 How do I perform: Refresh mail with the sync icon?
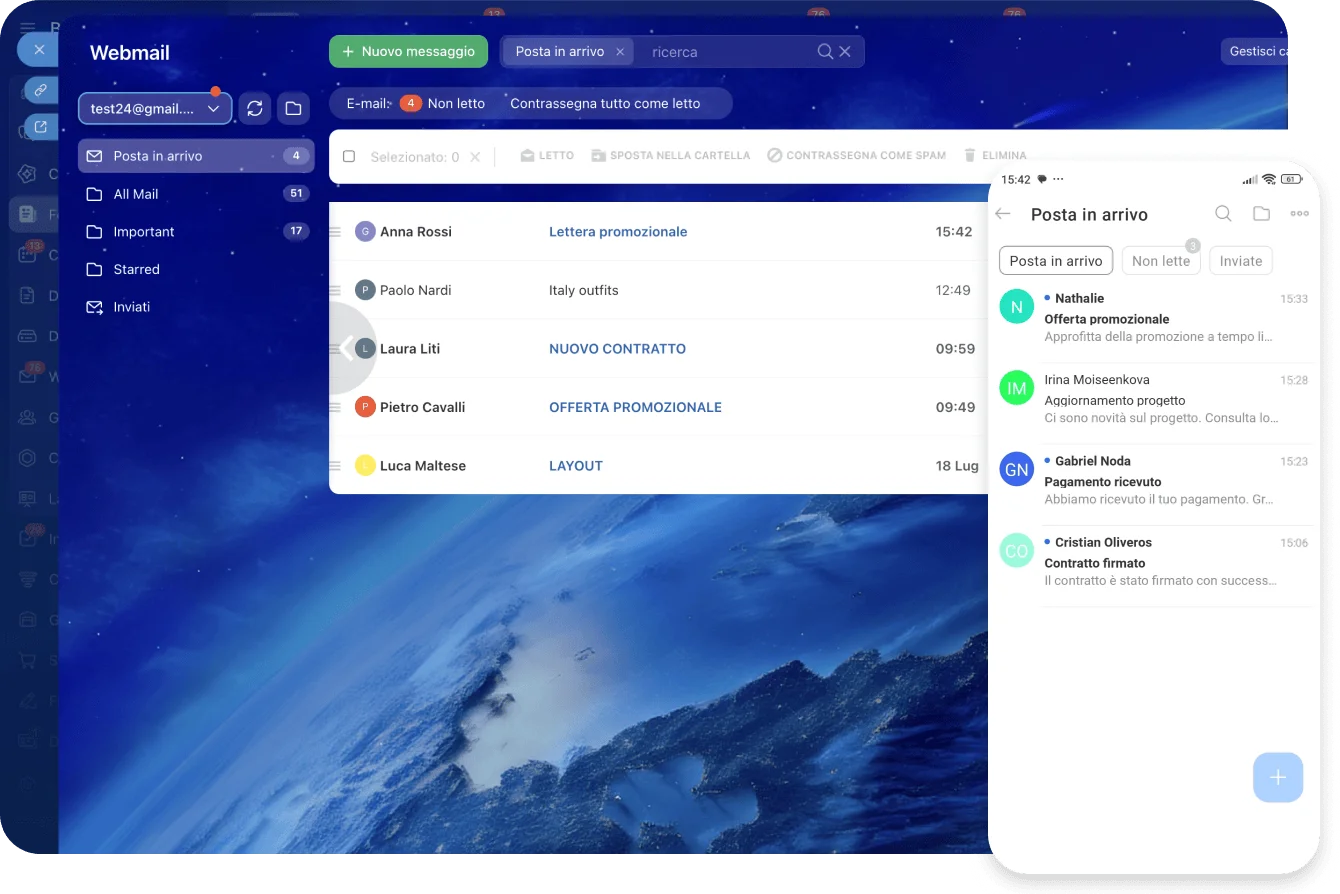pos(255,108)
